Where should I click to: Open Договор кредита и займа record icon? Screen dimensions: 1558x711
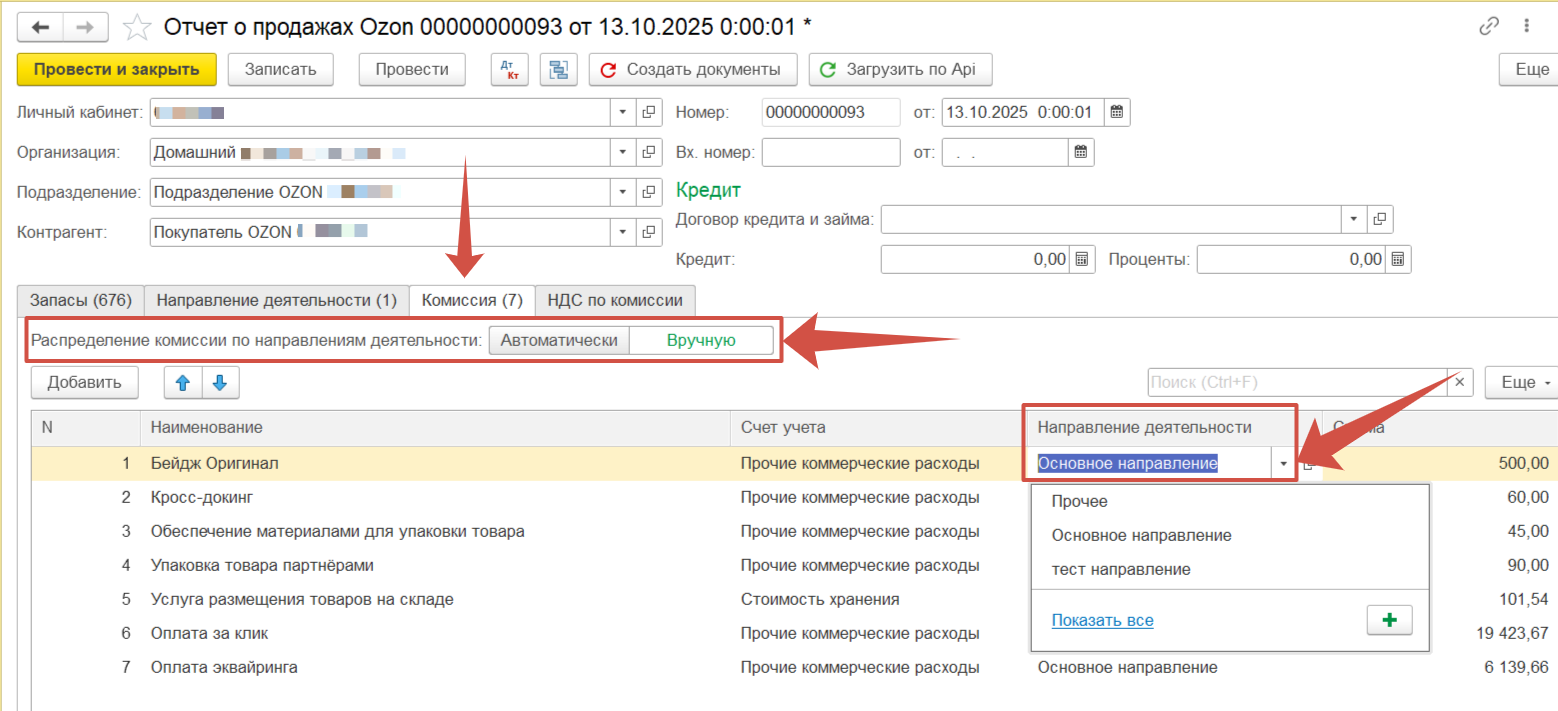click(1380, 219)
